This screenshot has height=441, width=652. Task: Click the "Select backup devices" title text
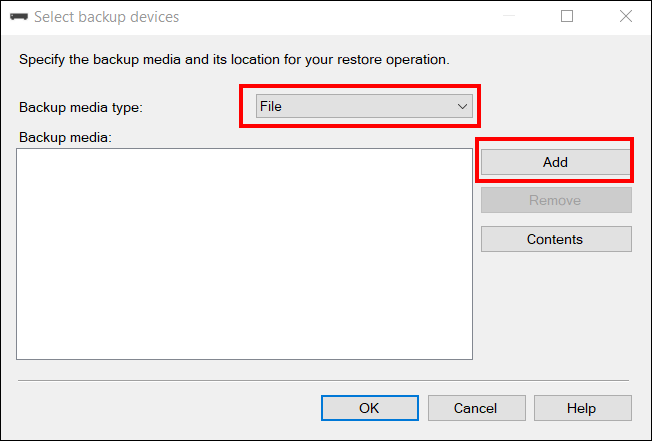pyautogui.click(x=106, y=17)
